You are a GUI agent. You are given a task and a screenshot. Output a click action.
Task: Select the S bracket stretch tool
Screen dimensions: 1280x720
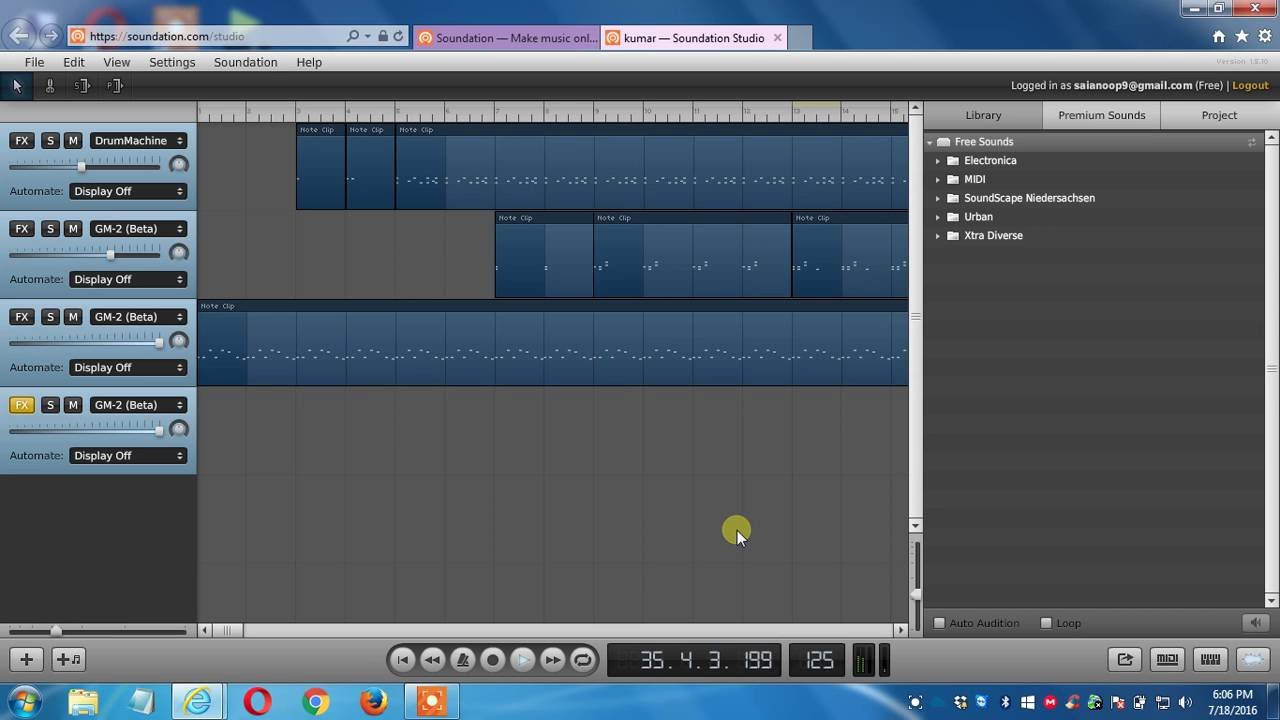coord(82,86)
